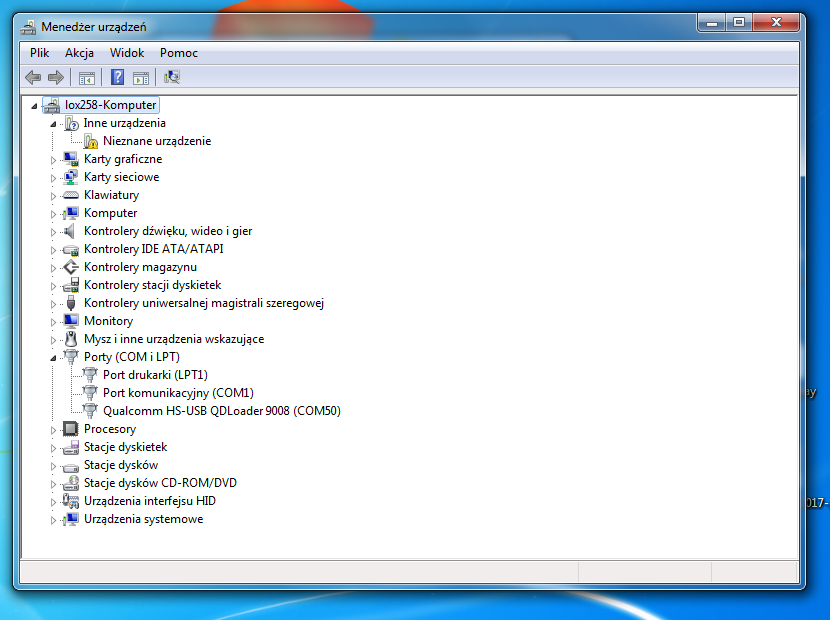Click the Back arrow toolbar button
The height and width of the screenshot is (620, 830).
[x=33, y=77]
